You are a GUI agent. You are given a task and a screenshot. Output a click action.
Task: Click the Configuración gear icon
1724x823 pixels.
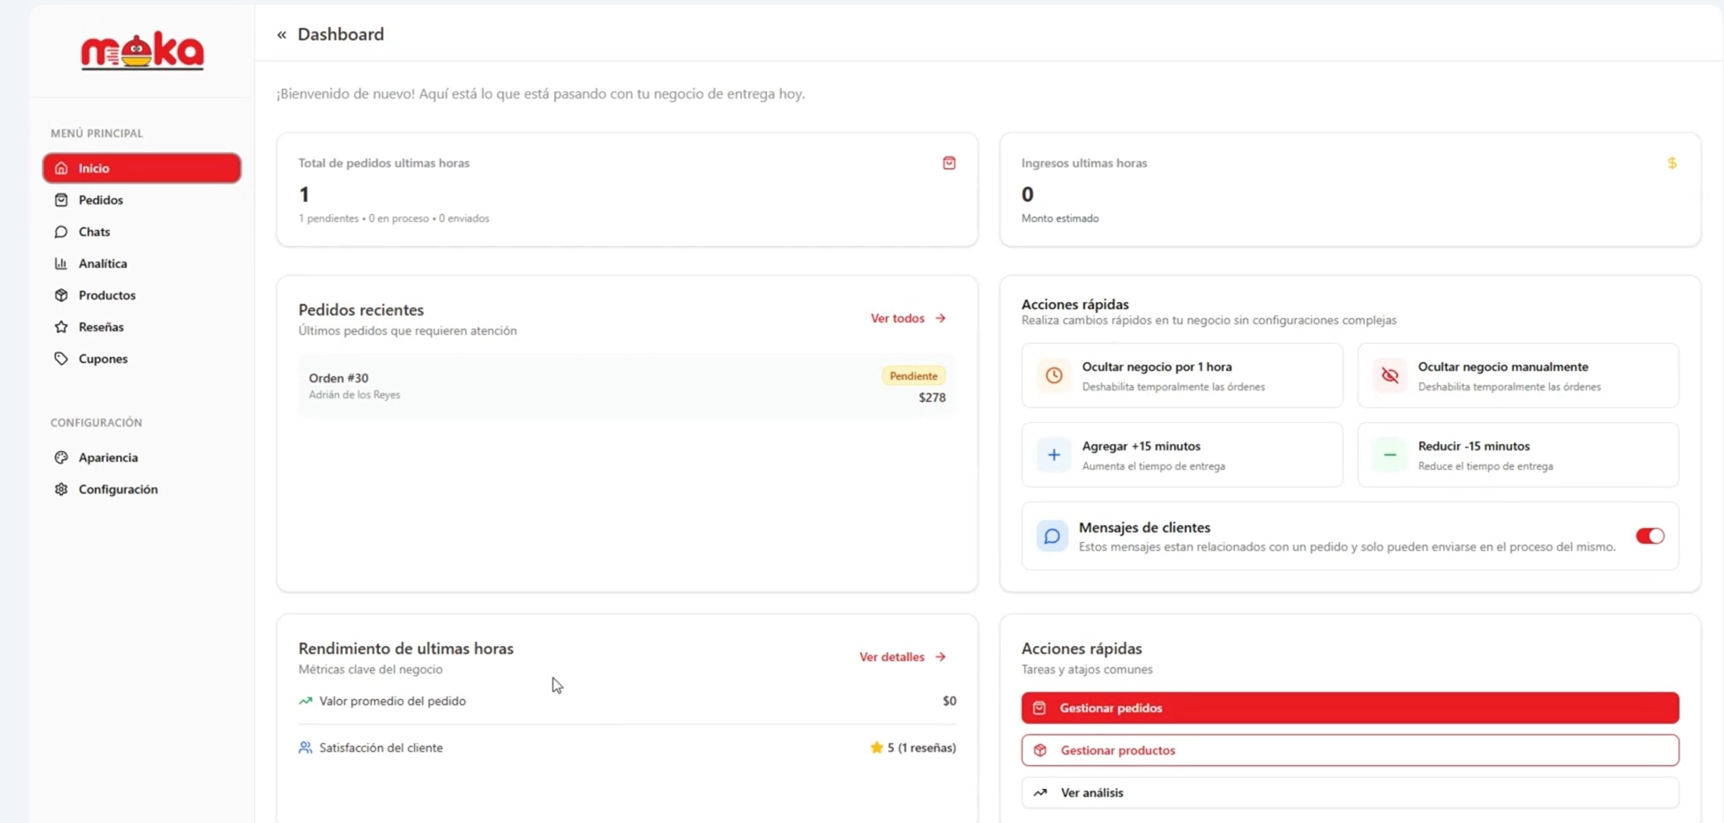[x=61, y=490]
